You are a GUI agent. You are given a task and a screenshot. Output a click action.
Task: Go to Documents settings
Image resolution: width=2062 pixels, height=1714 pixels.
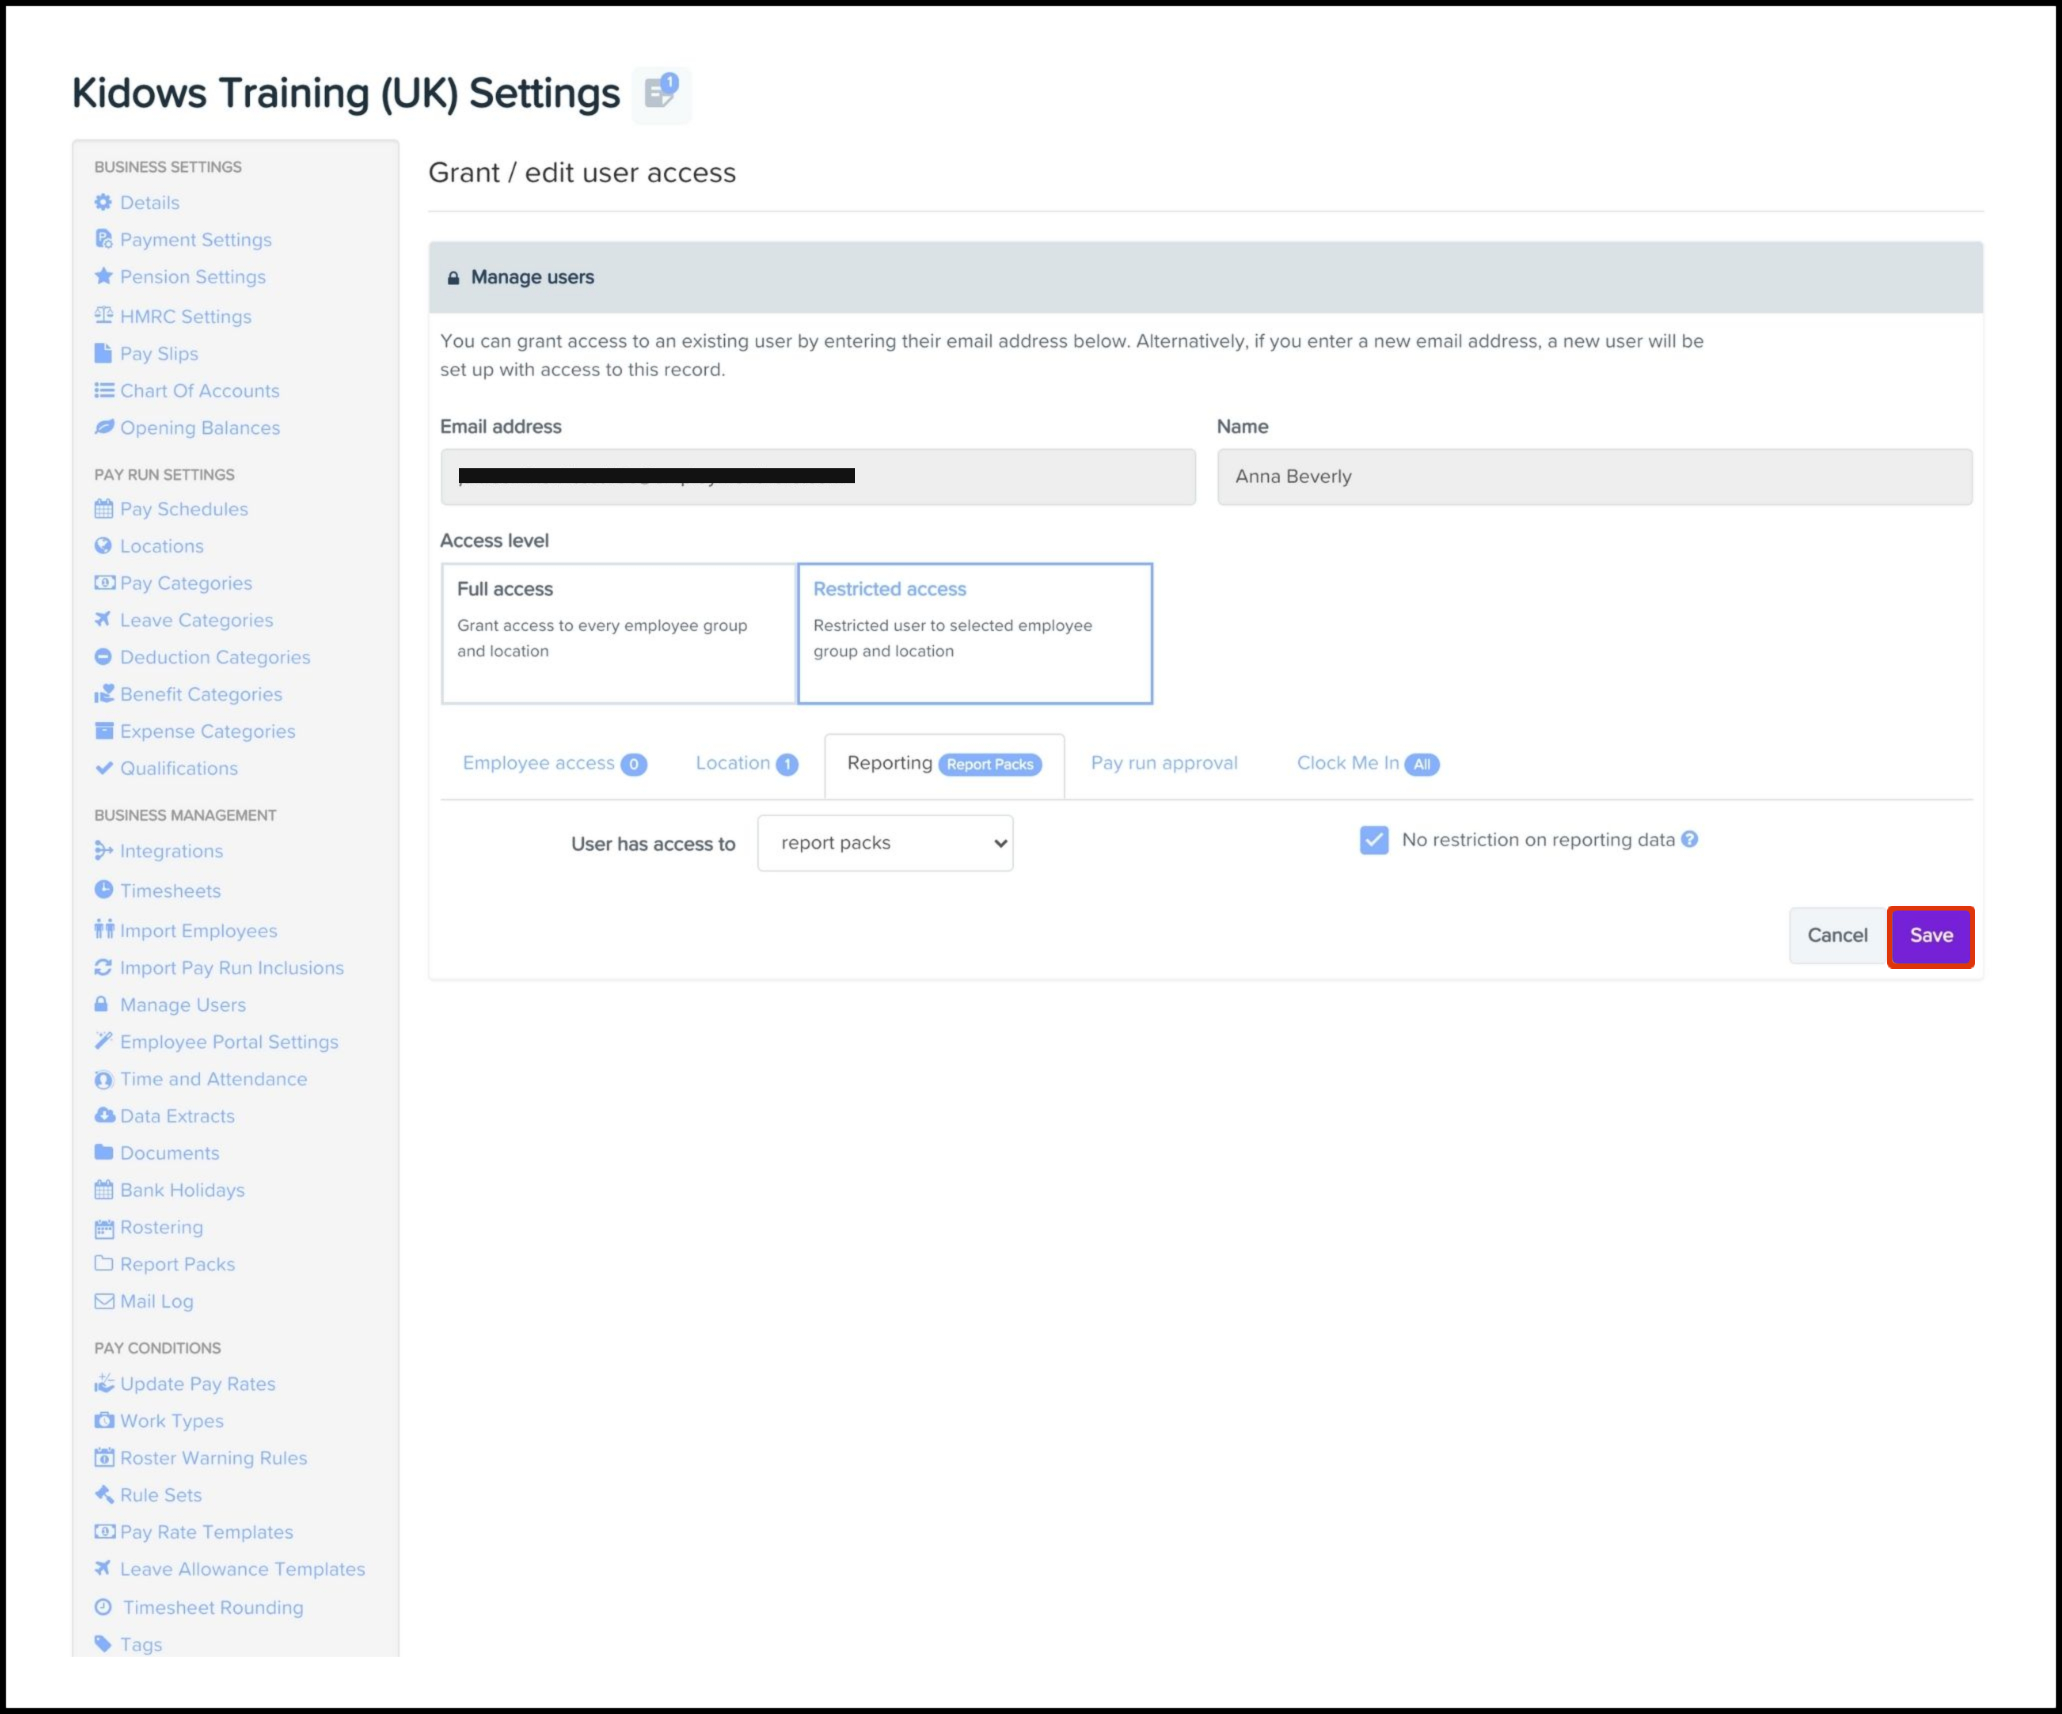[x=169, y=1153]
